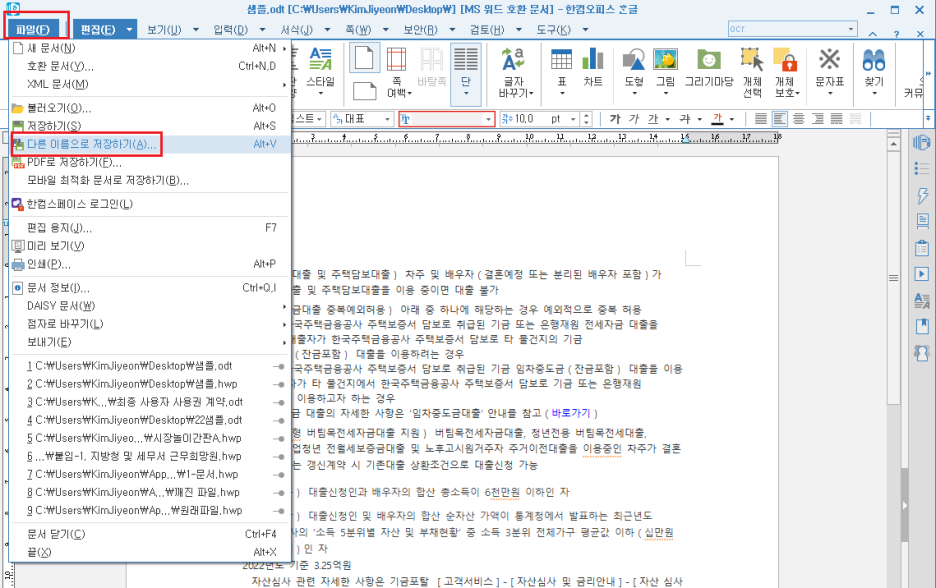Toggle left paragraph alignment
The image size is (936, 588).
pyautogui.click(x=779, y=119)
